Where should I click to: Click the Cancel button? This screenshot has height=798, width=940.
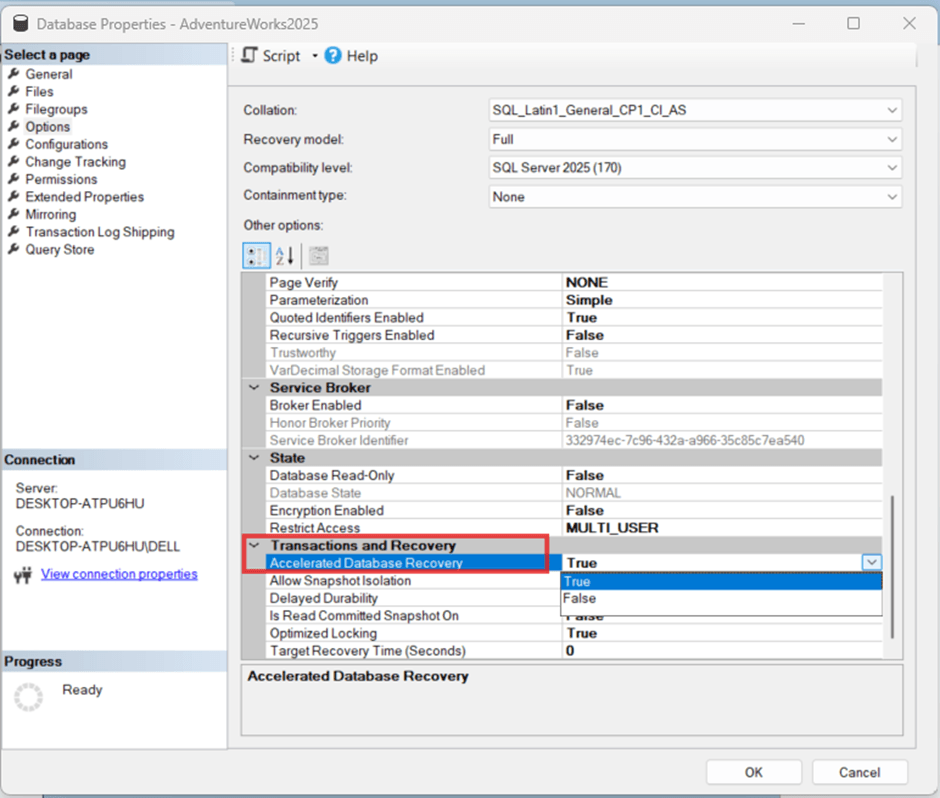click(860, 772)
